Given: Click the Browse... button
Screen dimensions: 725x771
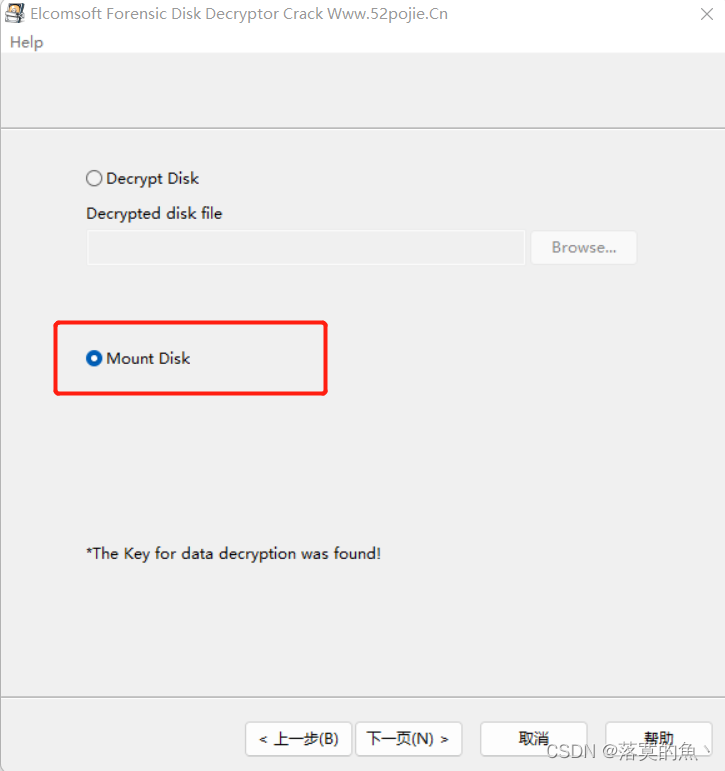Looking at the screenshot, I should click(584, 247).
